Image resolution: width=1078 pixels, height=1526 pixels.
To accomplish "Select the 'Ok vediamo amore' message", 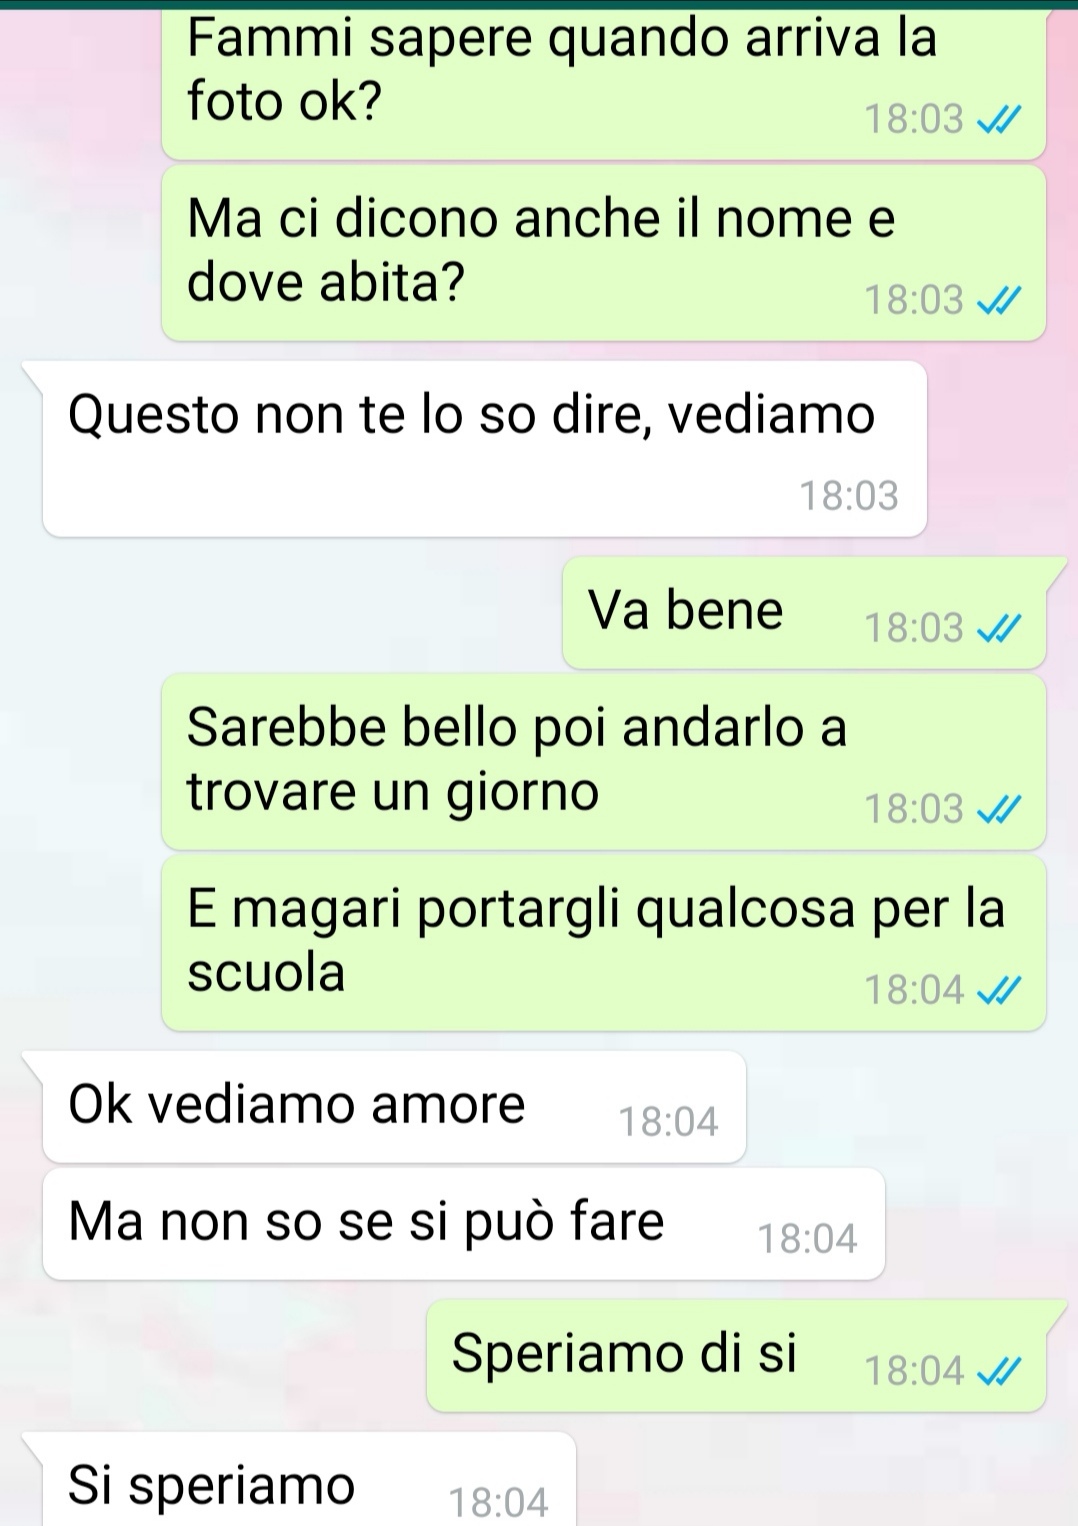I will click(x=394, y=1107).
